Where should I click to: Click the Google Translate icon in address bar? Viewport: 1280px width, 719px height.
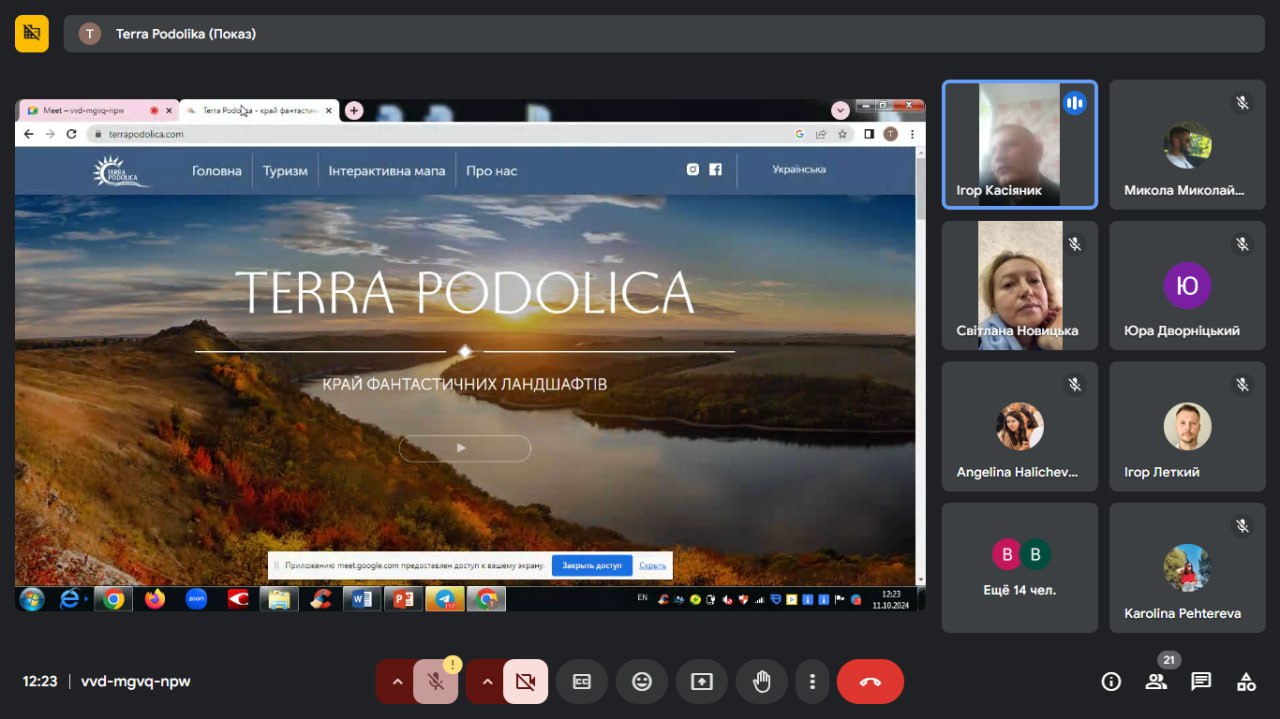click(800, 134)
